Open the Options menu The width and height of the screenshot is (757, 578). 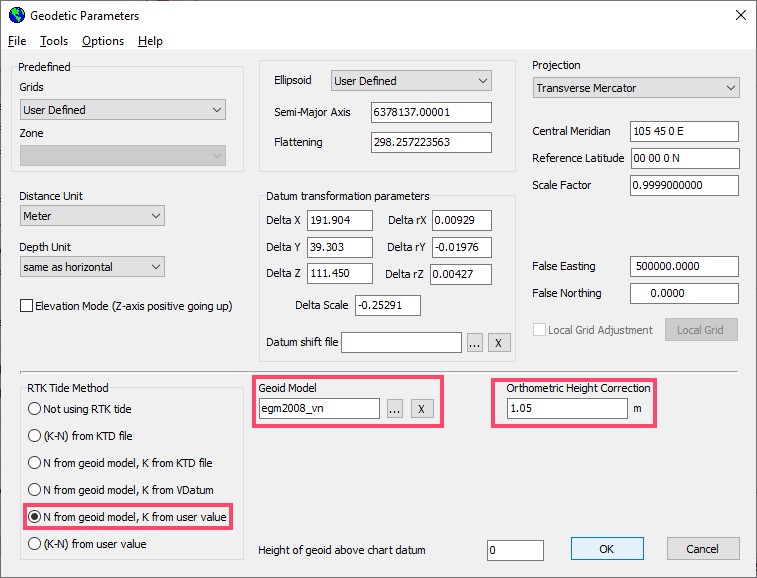click(x=103, y=41)
